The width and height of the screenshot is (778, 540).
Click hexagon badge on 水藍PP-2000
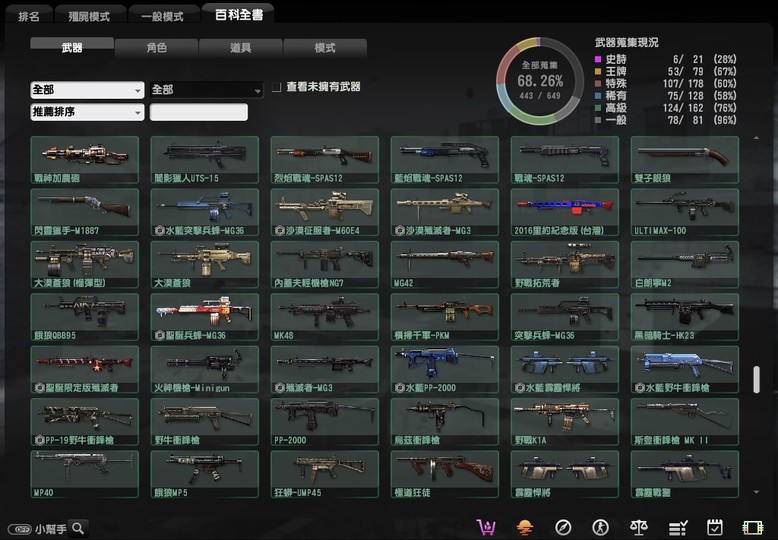pyautogui.click(x=399, y=388)
